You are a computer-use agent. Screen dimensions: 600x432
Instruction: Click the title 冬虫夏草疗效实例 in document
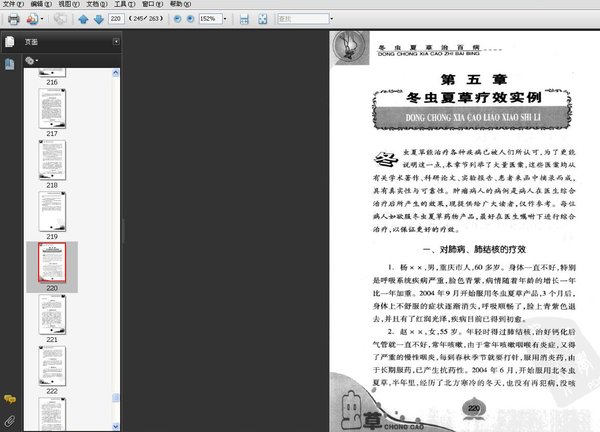point(474,98)
